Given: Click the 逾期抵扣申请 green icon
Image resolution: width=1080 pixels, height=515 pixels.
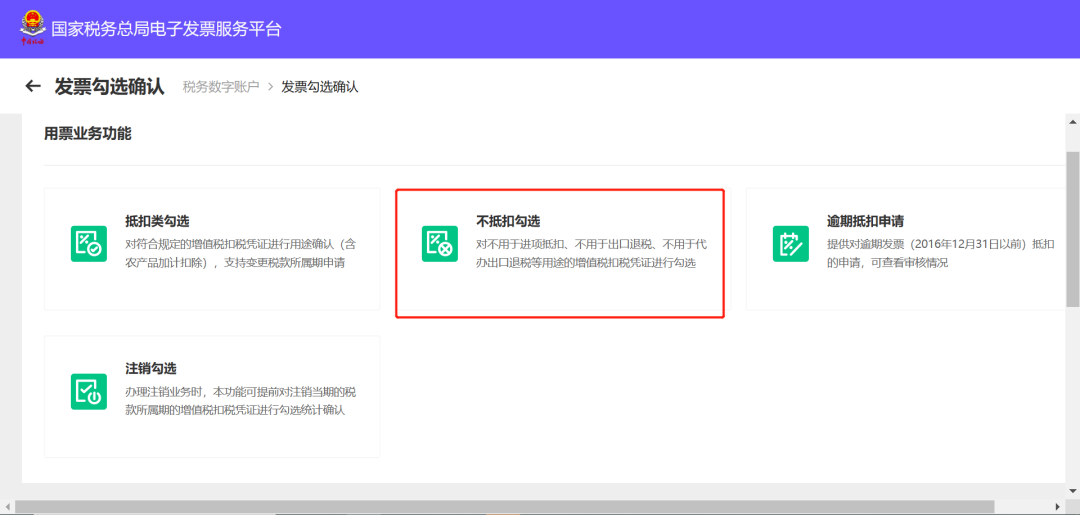Looking at the screenshot, I should pos(790,244).
